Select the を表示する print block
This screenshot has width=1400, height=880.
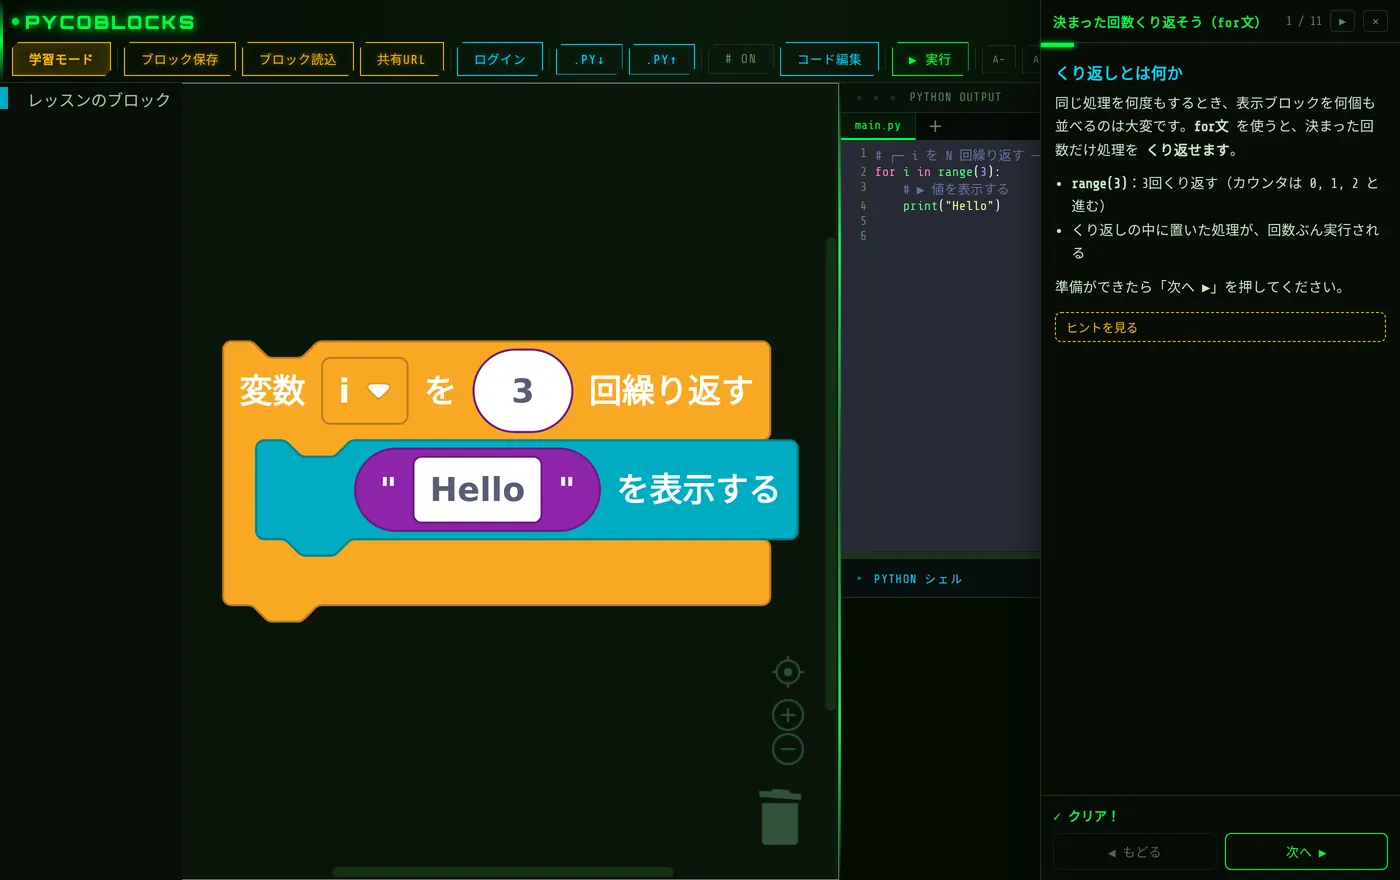(698, 489)
